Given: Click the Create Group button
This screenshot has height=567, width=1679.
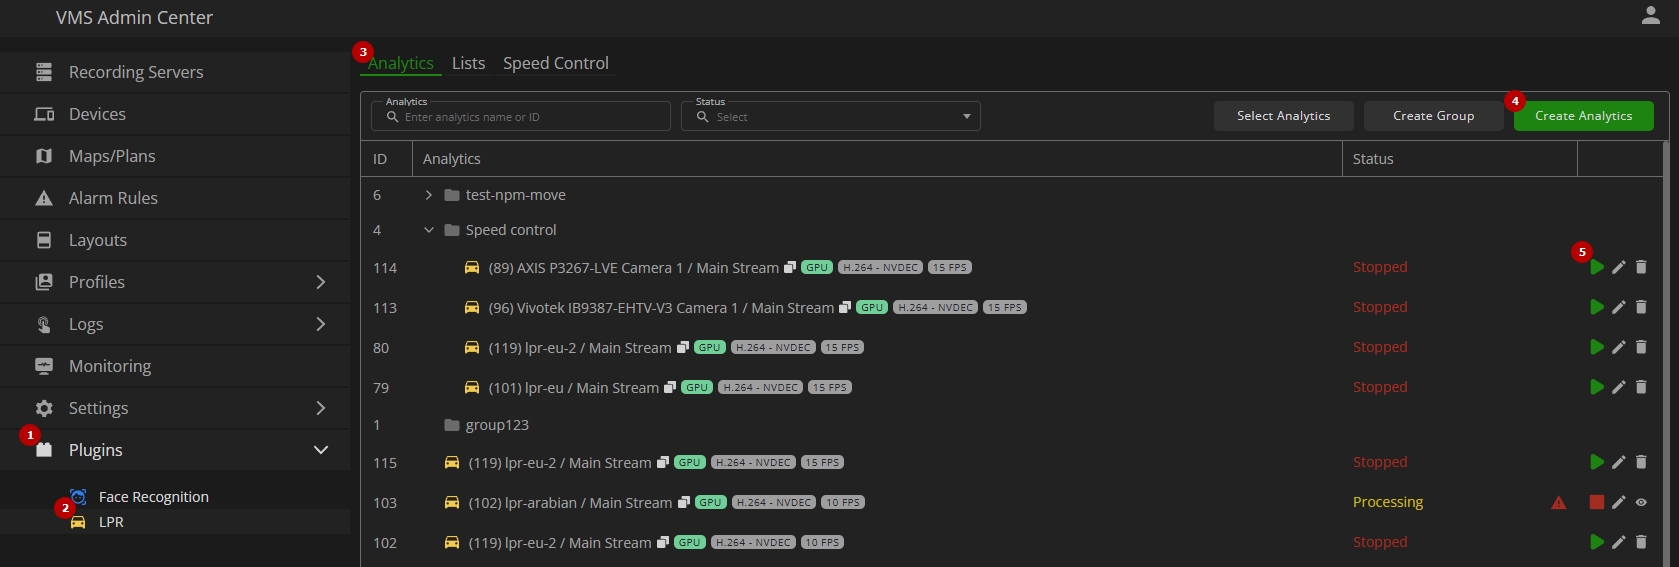Looking at the screenshot, I should 1434,116.
